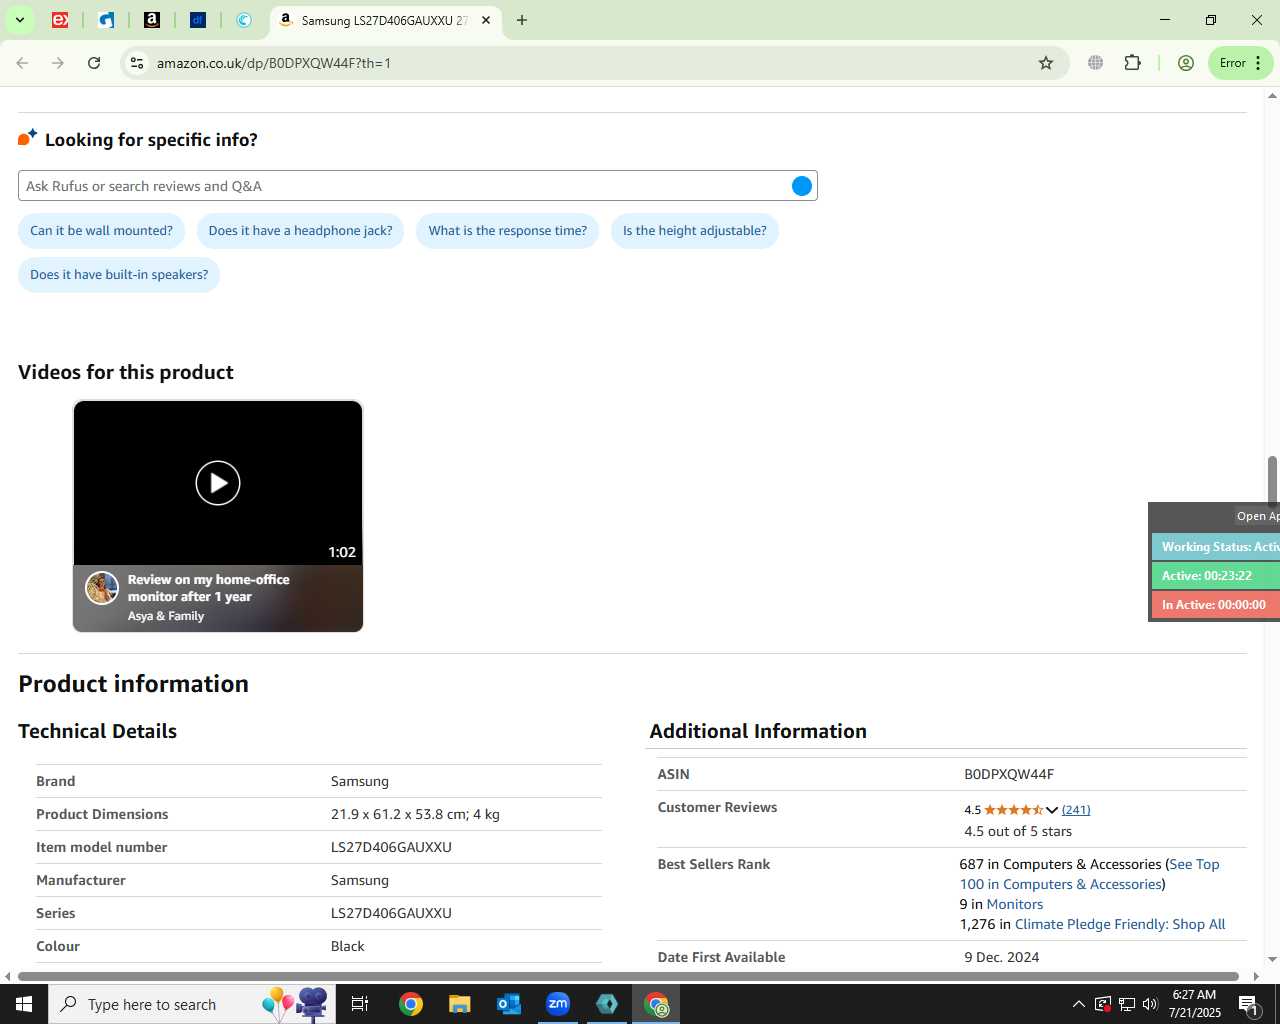Close the Samsung LS27D406GAUXXU tab
This screenshot has height=1024, width=1280.
pos(486,20)
